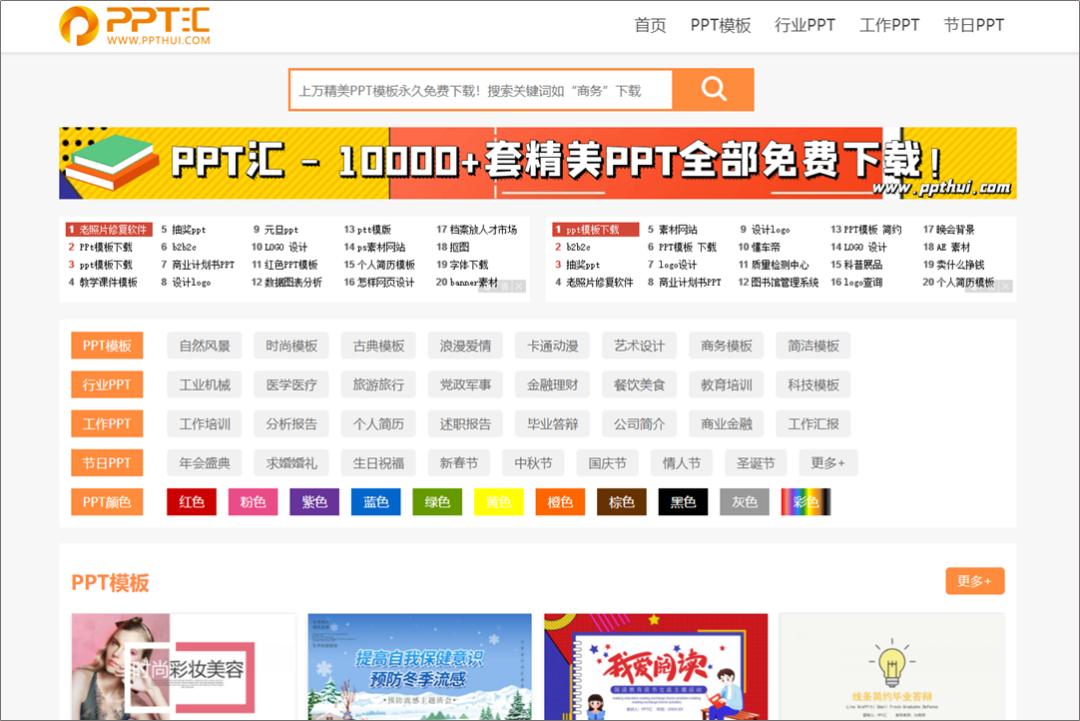Expand 更多+ in the holiday category row
Image resolution: width=1080 pixels, height=721 pixels.
pyautogui.click(x=827, y=463)
